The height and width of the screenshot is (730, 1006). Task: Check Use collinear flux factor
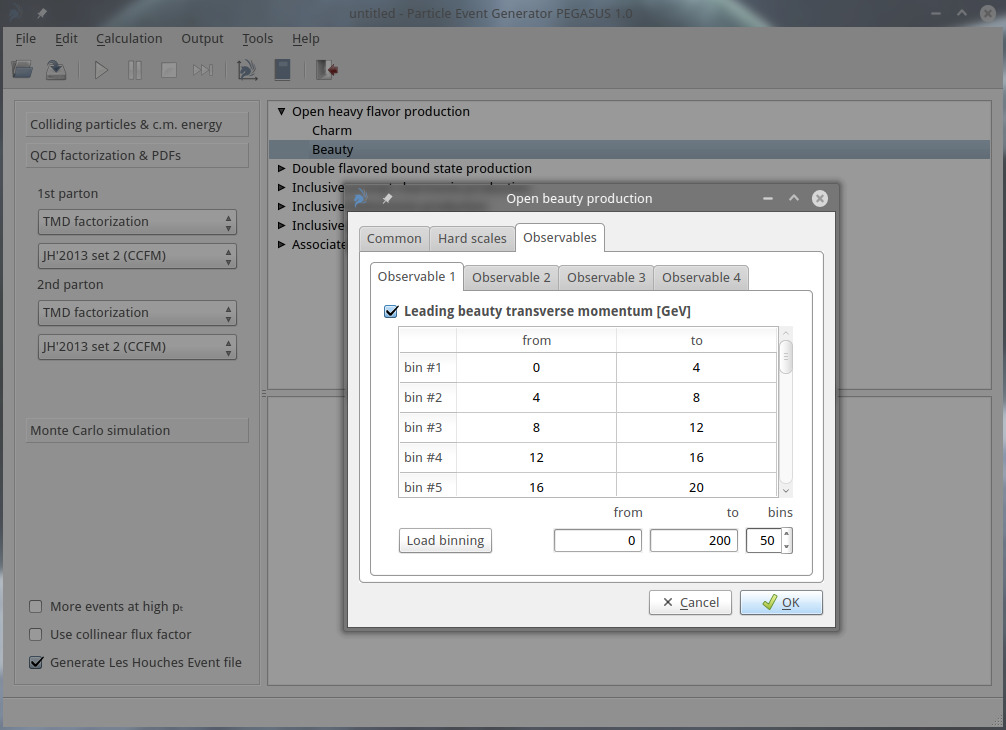37,634
